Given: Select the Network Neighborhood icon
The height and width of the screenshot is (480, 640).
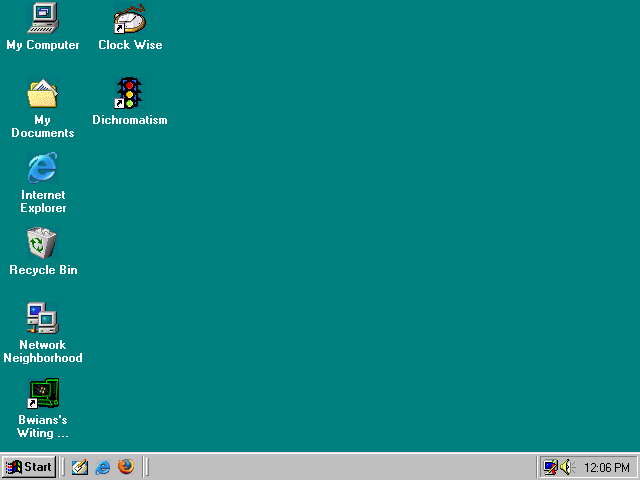Looking at the screenshot, I should [x=43, y=318].
